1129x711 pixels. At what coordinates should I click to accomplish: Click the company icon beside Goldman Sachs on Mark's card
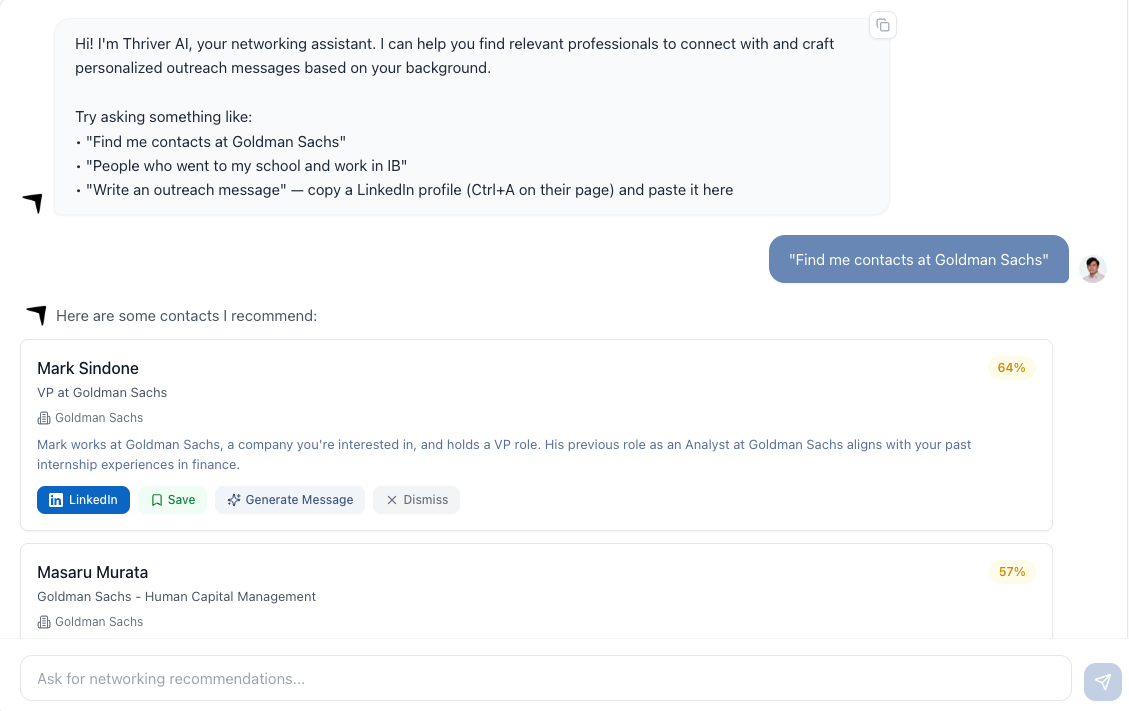tap(43, 417)
